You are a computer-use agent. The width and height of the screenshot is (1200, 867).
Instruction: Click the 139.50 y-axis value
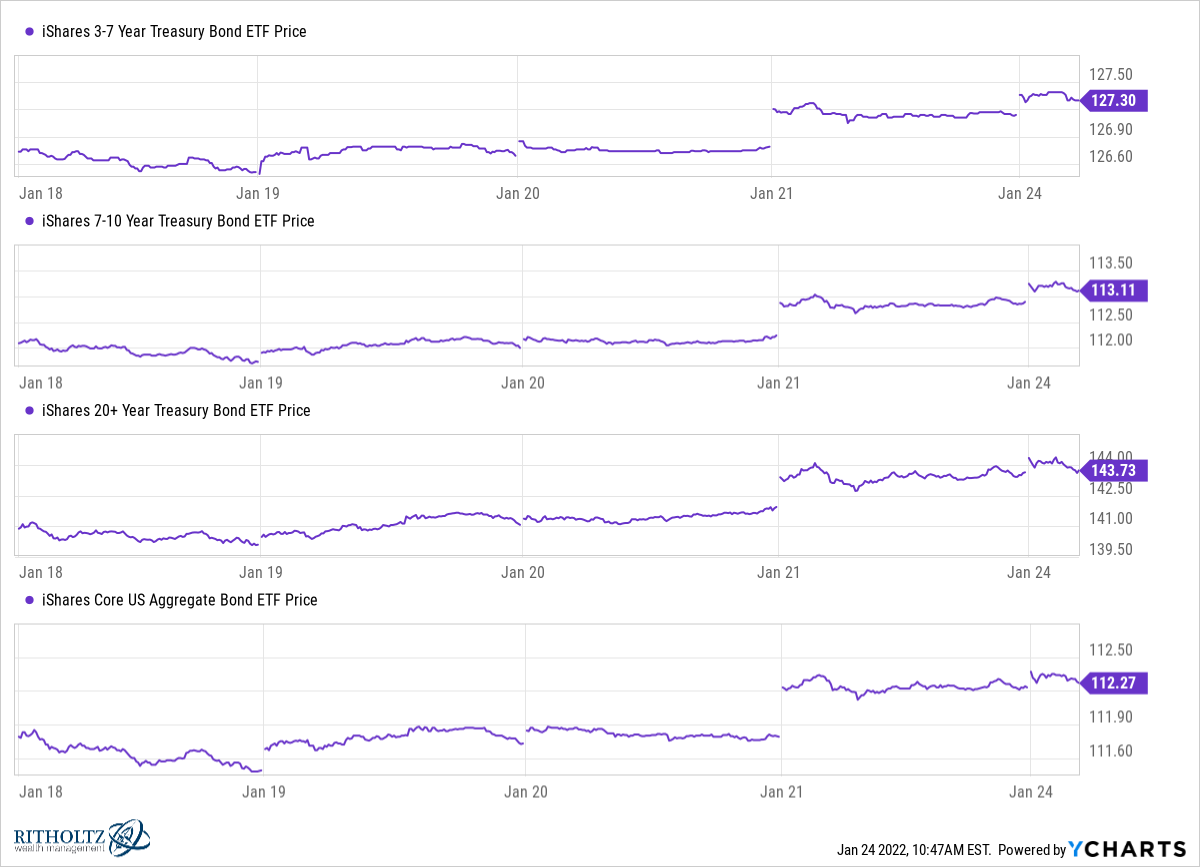(x=1110, y=550)
